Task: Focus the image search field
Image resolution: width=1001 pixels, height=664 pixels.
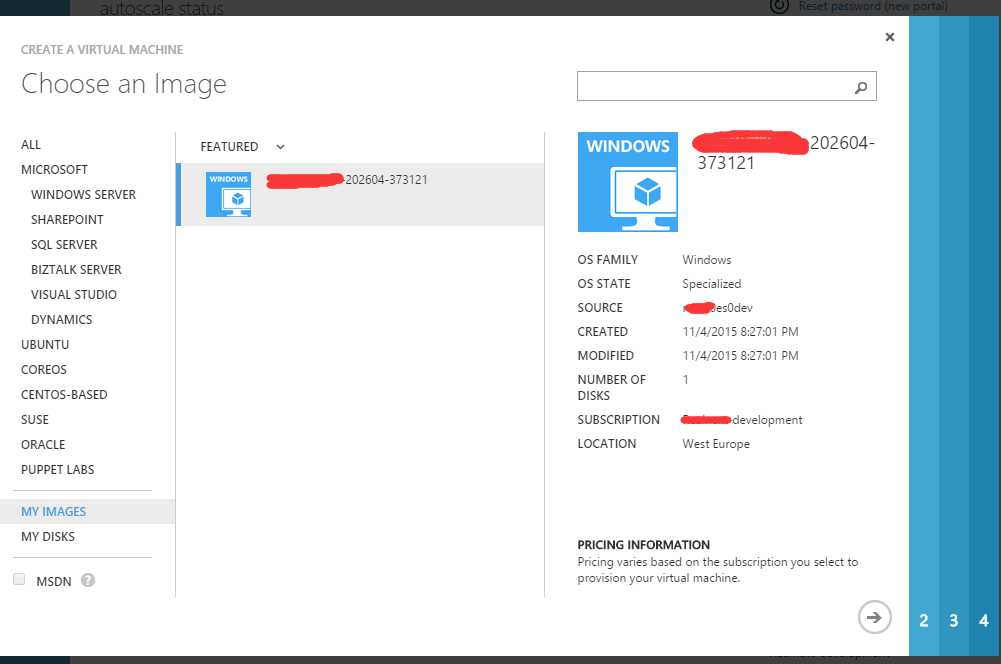Action: (726, 86)
